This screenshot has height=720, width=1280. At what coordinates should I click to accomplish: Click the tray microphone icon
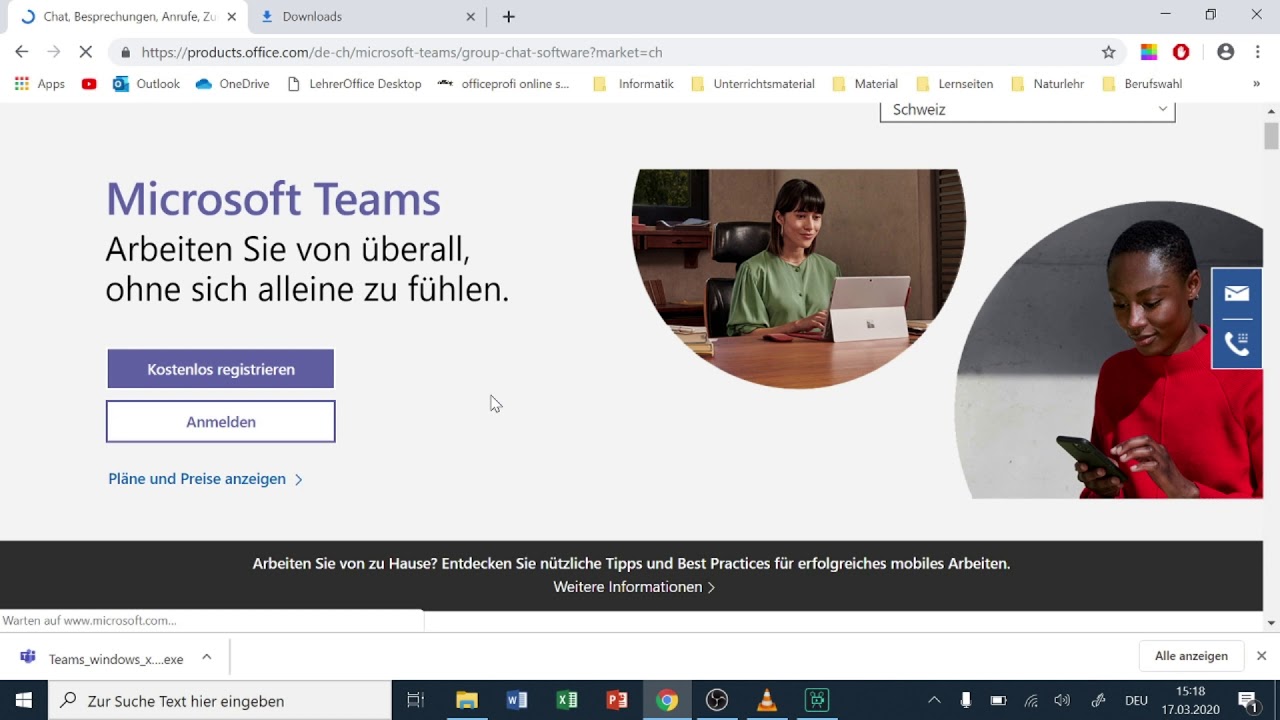966,700
